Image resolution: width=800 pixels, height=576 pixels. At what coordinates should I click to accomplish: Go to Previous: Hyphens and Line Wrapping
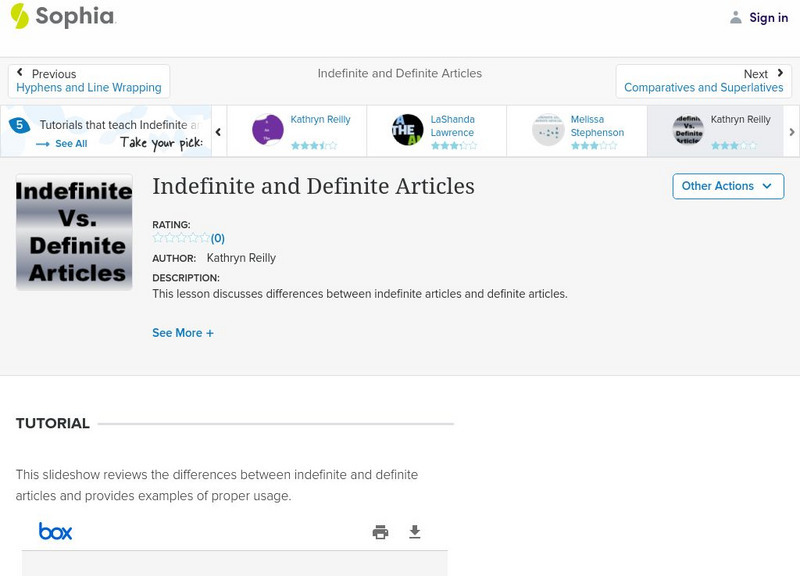tap(89, 81)
